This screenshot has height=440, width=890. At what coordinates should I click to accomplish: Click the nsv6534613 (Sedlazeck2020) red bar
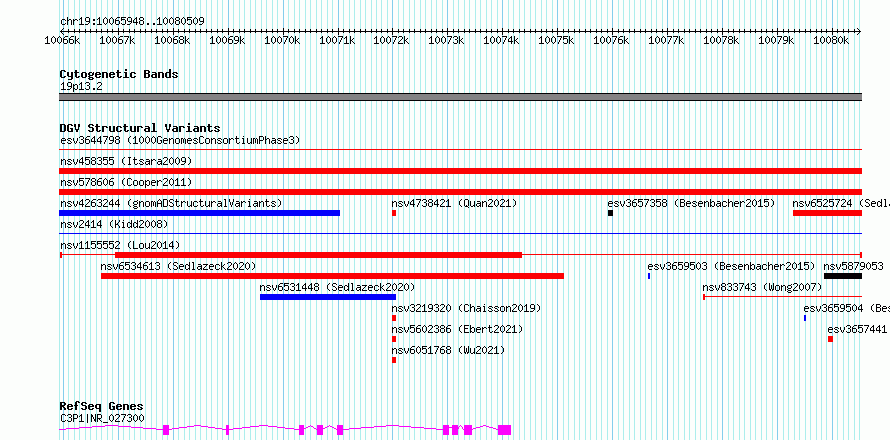pyautogui.click(x=333, y=276)
